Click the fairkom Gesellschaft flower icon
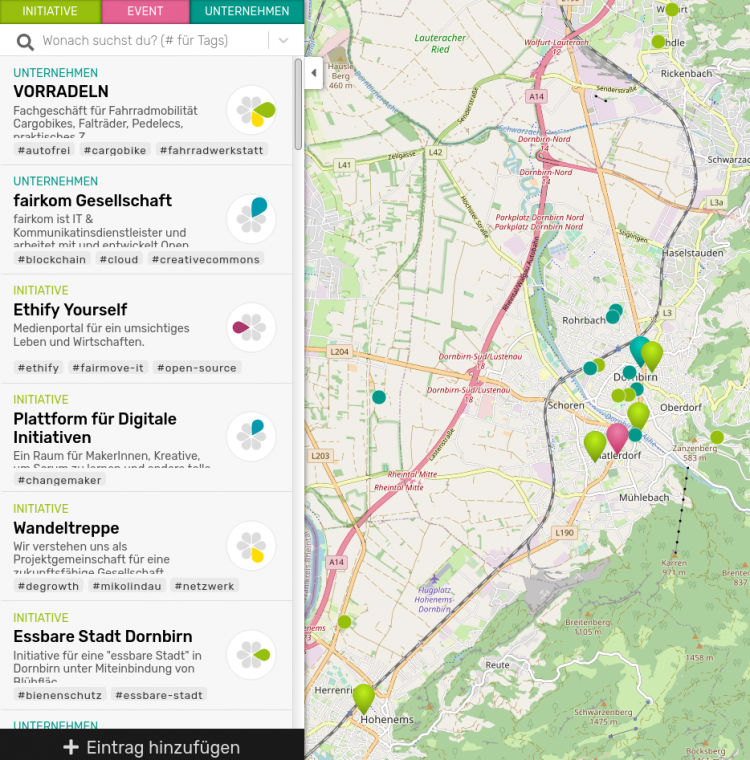 252,218
